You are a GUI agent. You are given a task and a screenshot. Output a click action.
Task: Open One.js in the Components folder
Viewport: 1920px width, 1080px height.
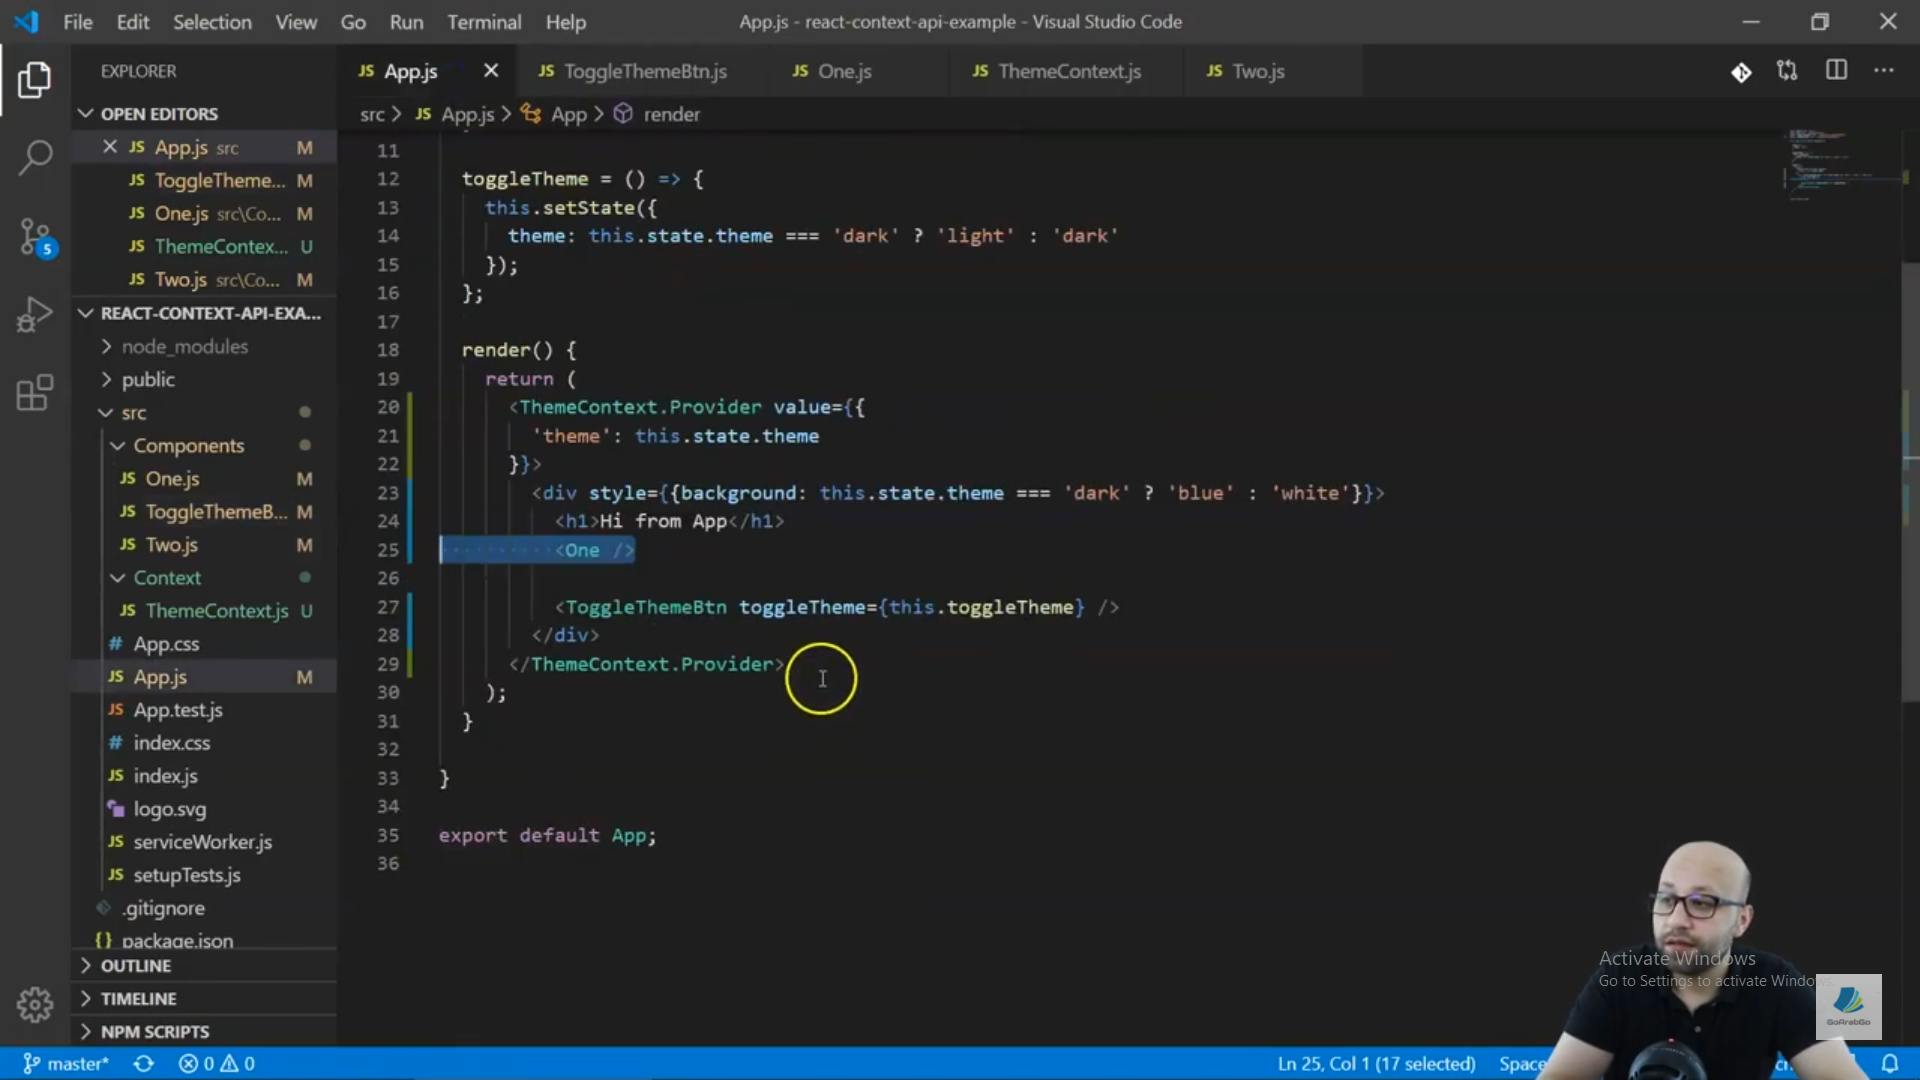pyautogui.click(x=204, y=478)
